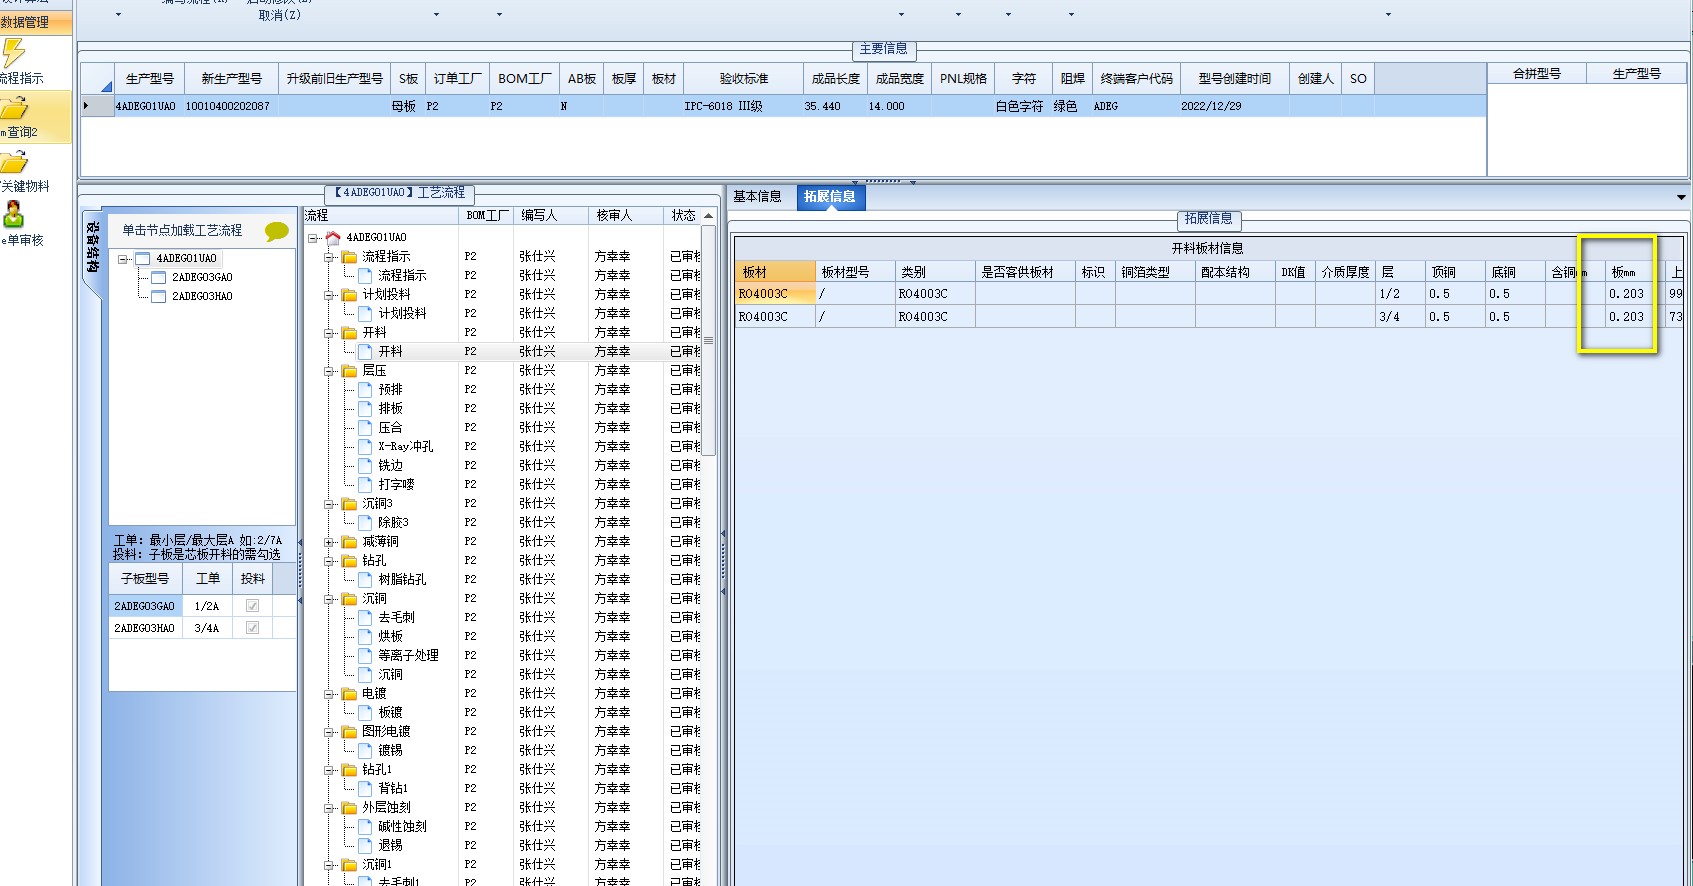
Task: Click the 层压 folder icon
Action: 349,371
